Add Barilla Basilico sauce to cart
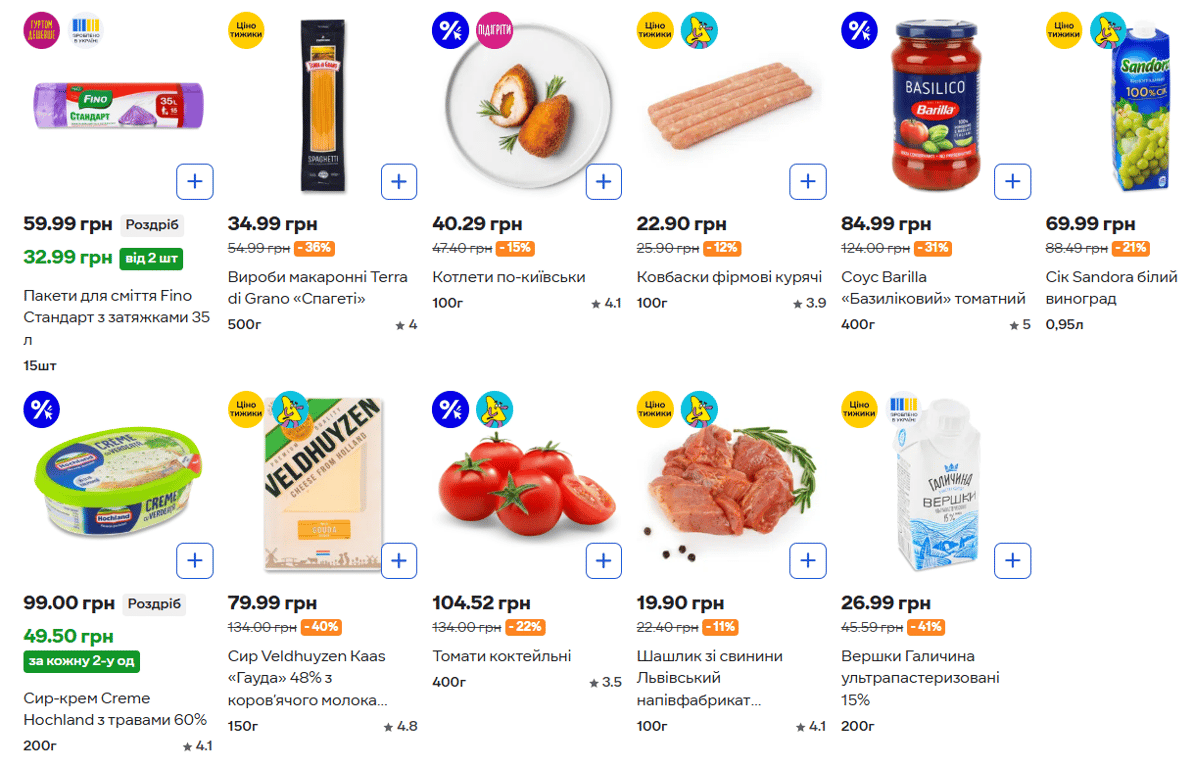 pyautogui.click(x=1012, y=182)
